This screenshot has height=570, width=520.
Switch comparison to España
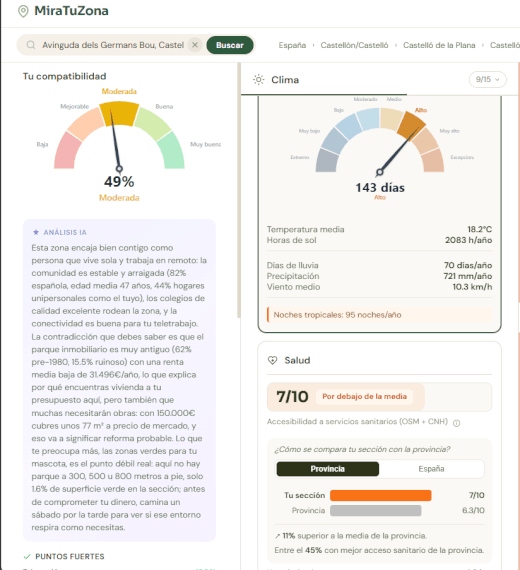(x=431, y=469)
